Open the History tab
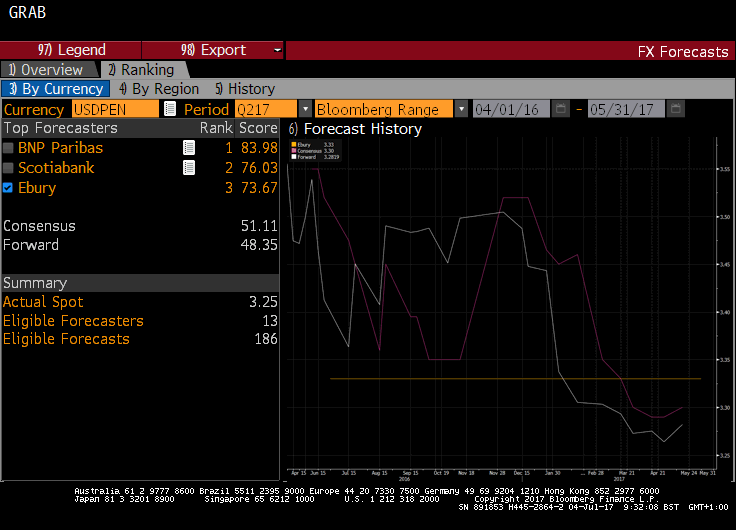The width and height of the screenshot is (736, 530). (245, 89)
